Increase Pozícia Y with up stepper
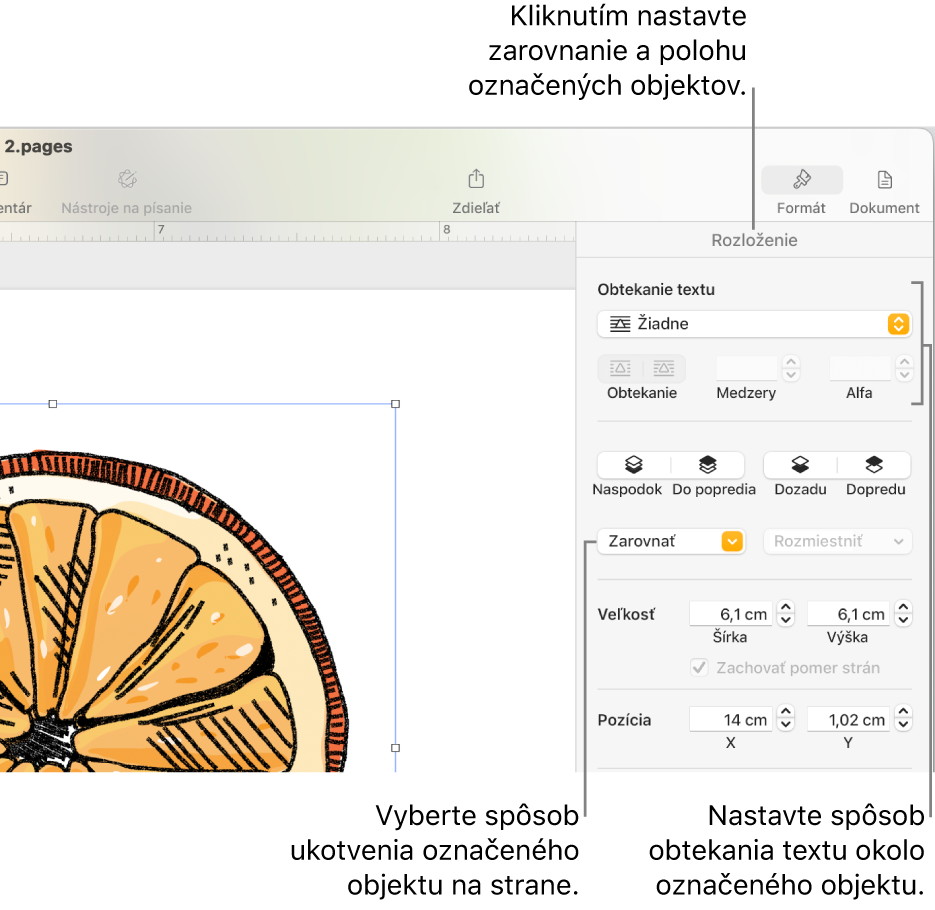This screenshot has height=910, width=935. tap(903, 713)
